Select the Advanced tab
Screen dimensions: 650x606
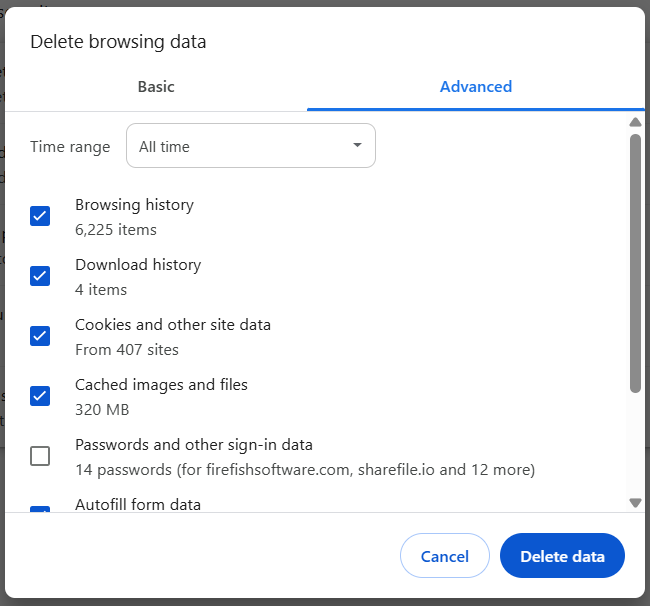pyautogui.click(x=476, y=87)
